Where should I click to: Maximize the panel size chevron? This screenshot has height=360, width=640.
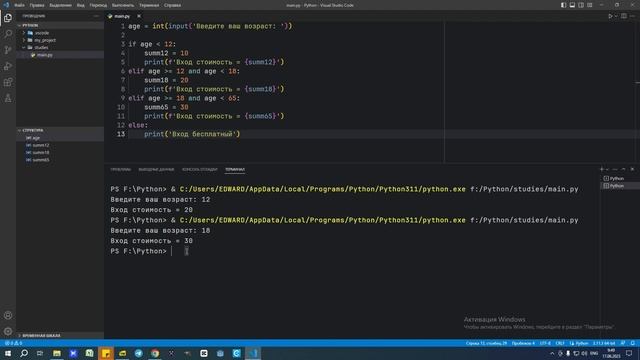[623, 169]
